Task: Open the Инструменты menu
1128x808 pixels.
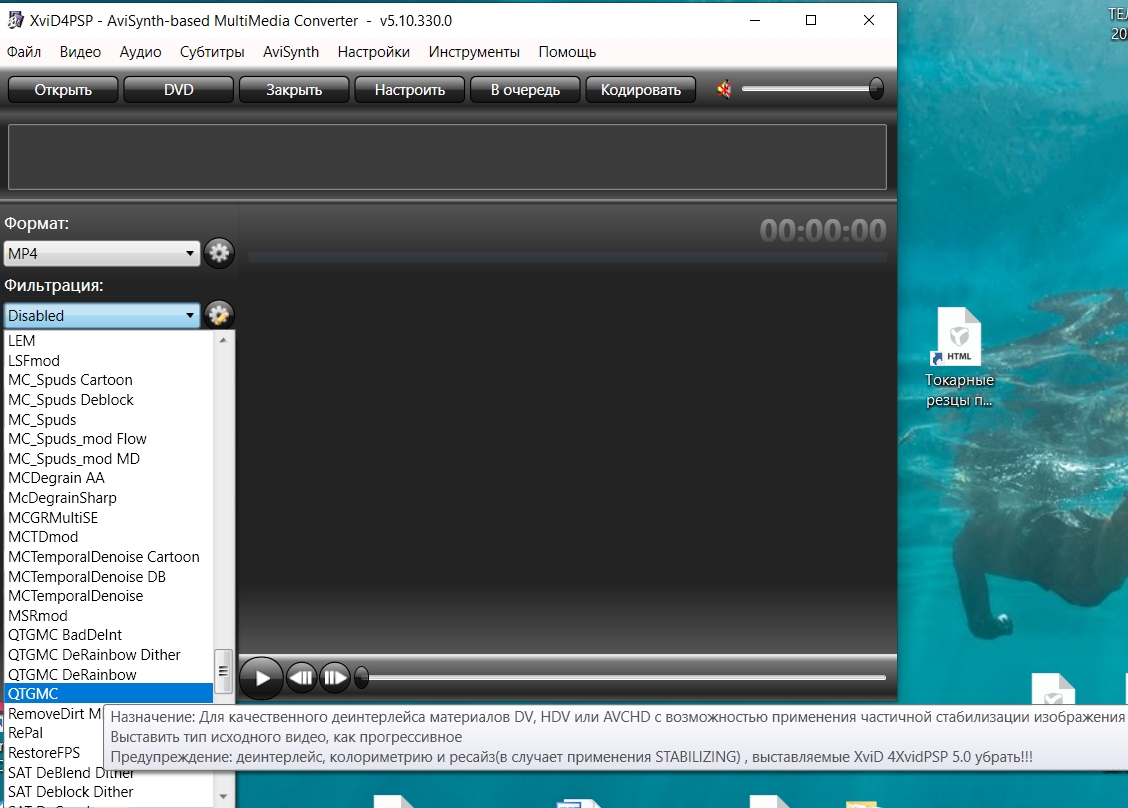Action: click(x=474, y=52)
